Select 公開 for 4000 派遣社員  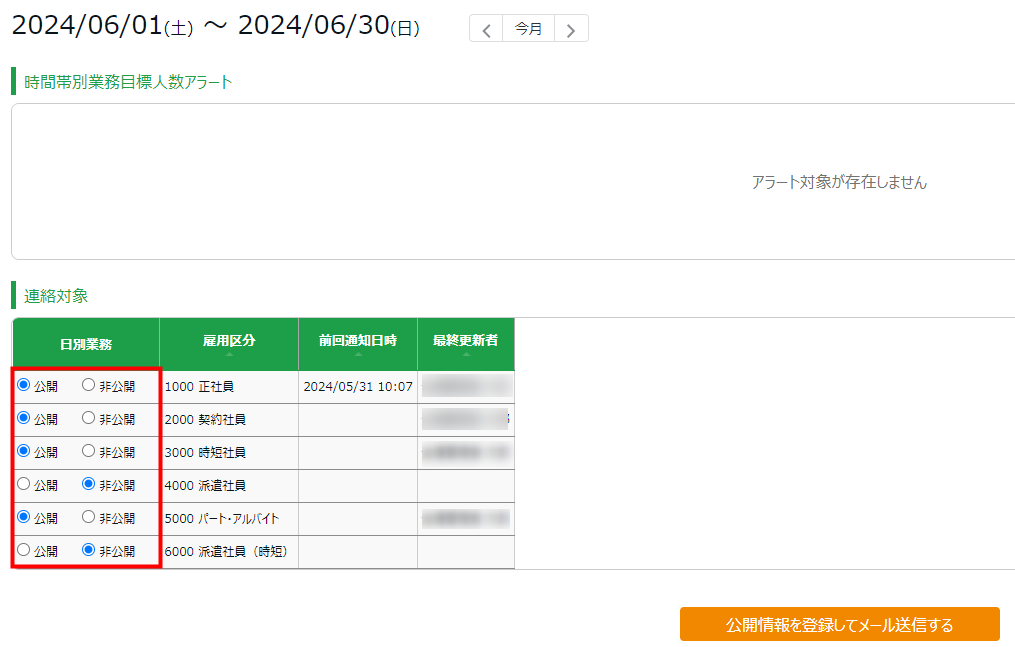[x=24, y=484]
